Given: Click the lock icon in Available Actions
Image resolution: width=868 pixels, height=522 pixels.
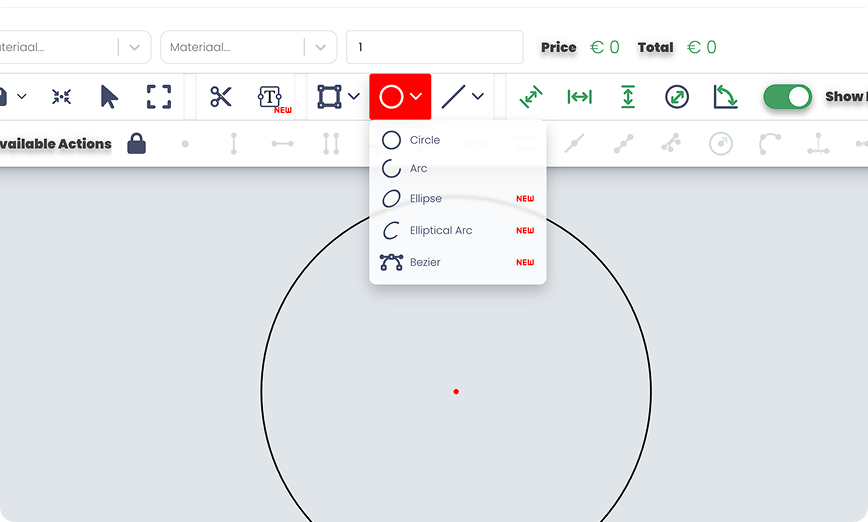Looking at the screenshot, I should click(137, 144).
